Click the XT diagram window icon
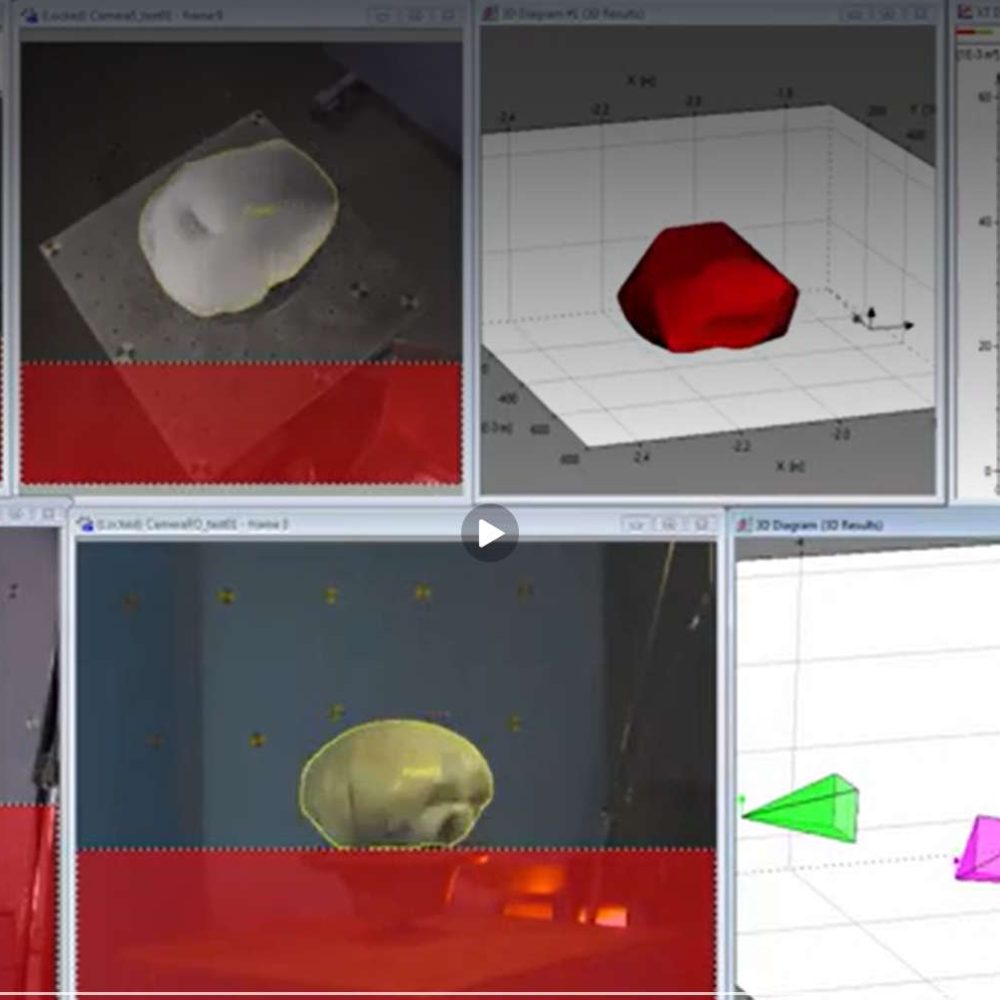Viewport: 1000px width, 1000px height. point(965,11)
